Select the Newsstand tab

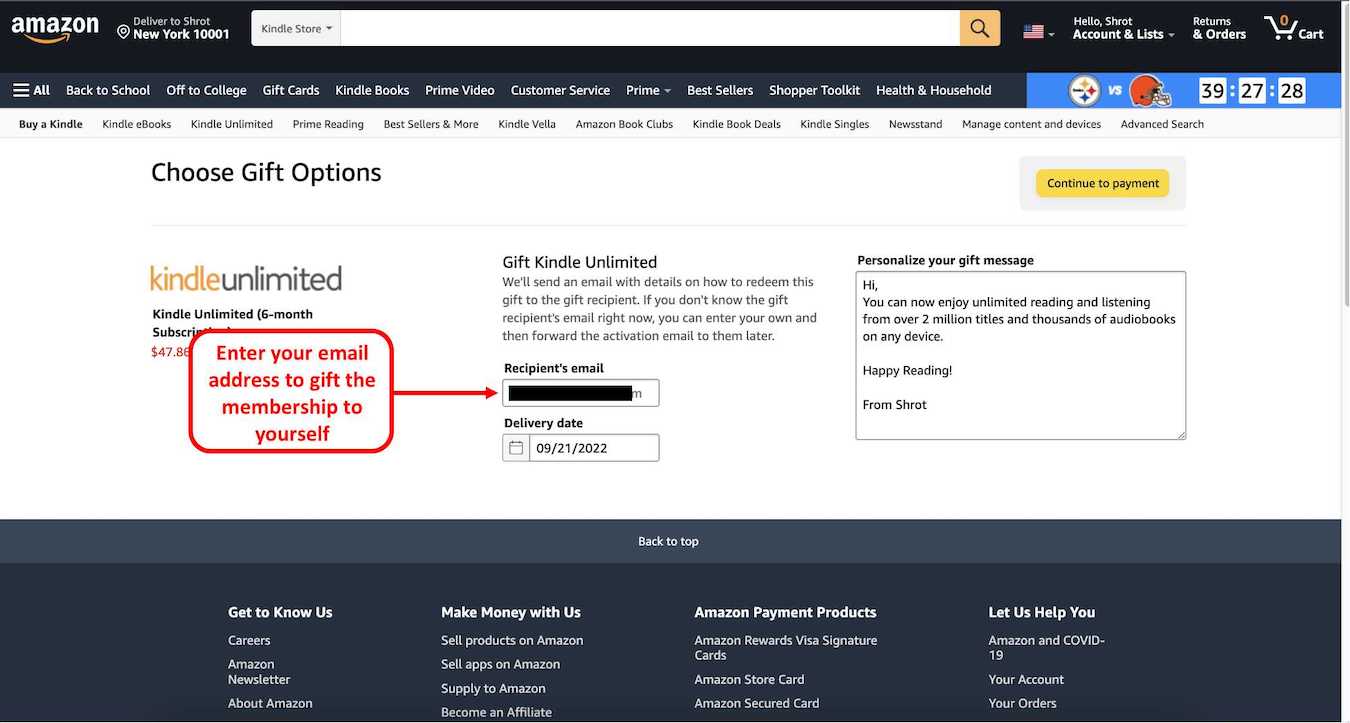916,124
